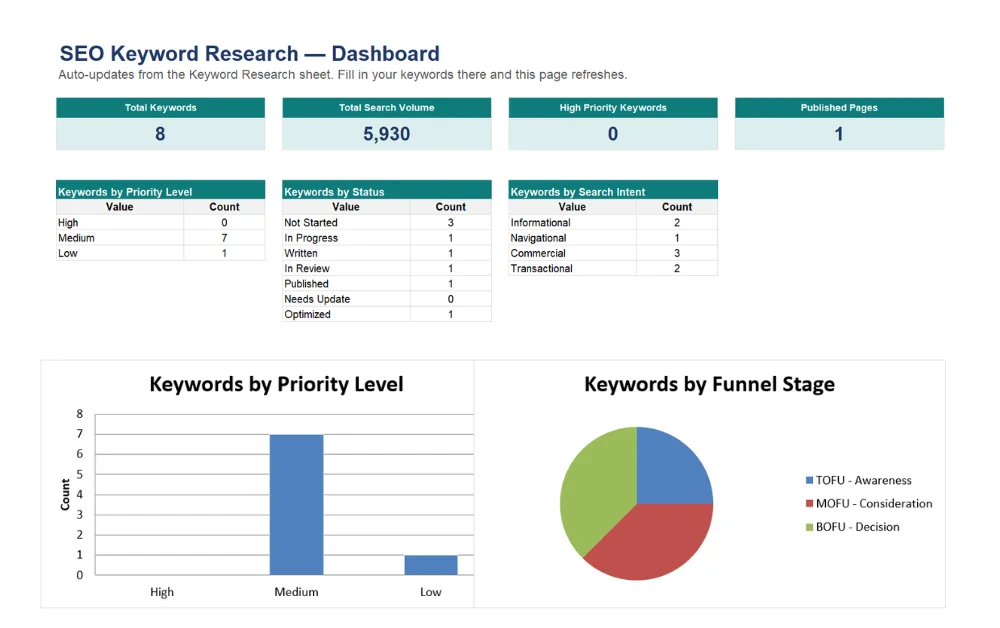Click the 'Keywords by Funnel Stage' chart title

coord(709,384)
